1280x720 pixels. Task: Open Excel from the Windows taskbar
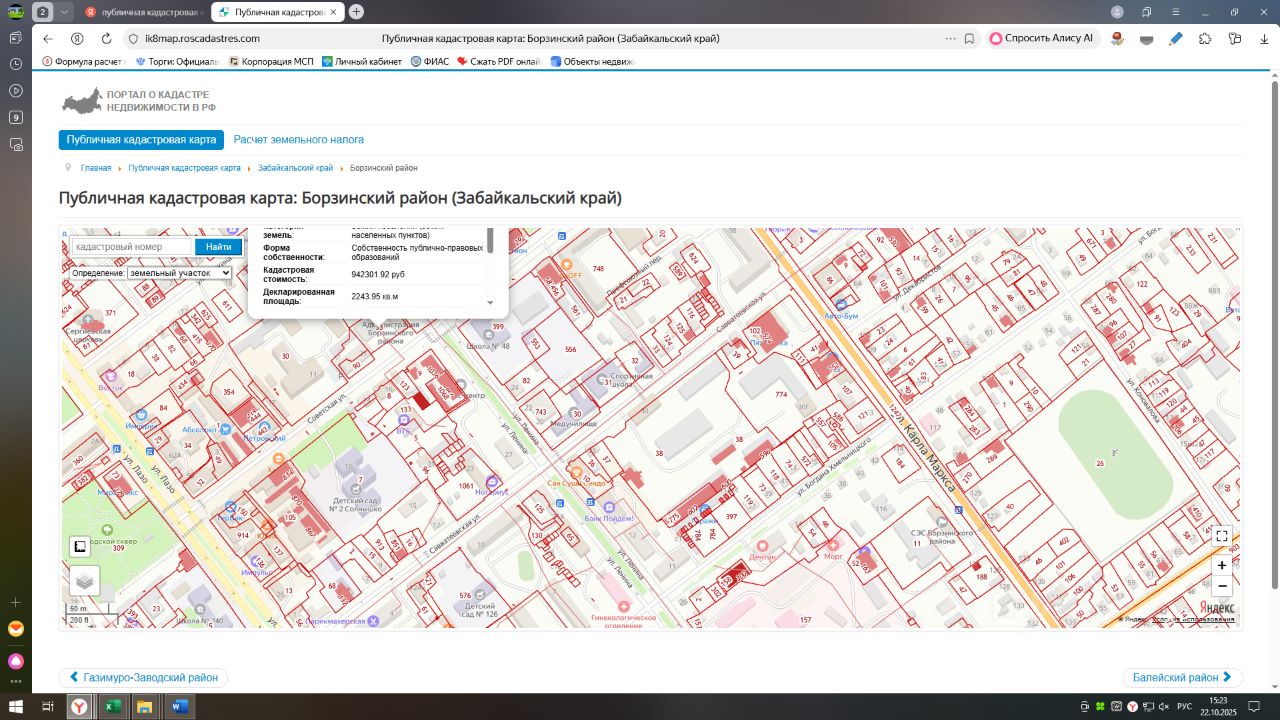pyautogui.click(x=112, y=707)
